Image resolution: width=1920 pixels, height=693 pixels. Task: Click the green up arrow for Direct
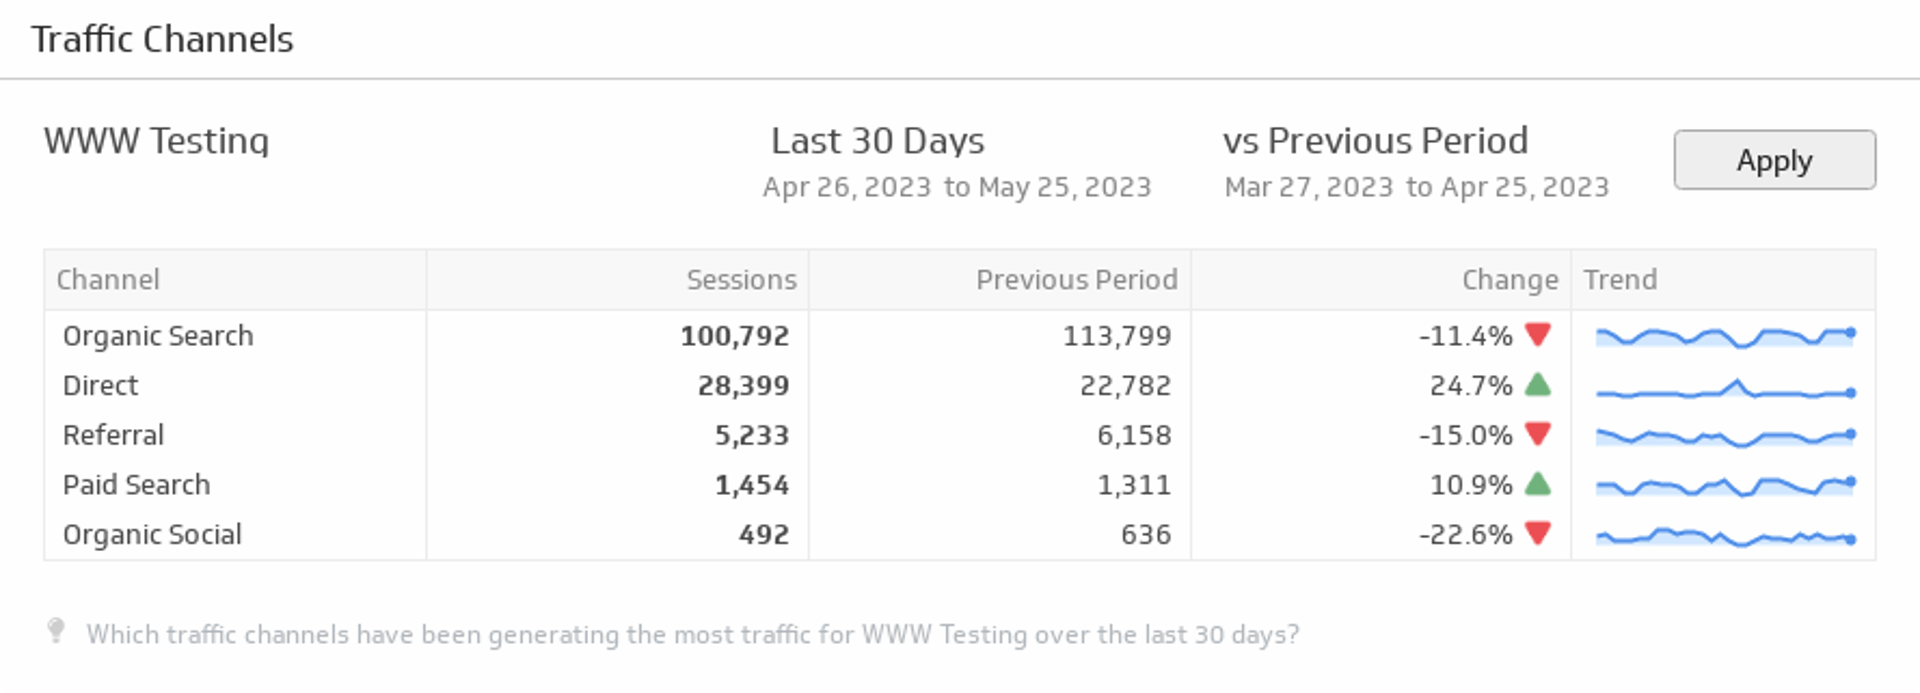point(1538,385)
